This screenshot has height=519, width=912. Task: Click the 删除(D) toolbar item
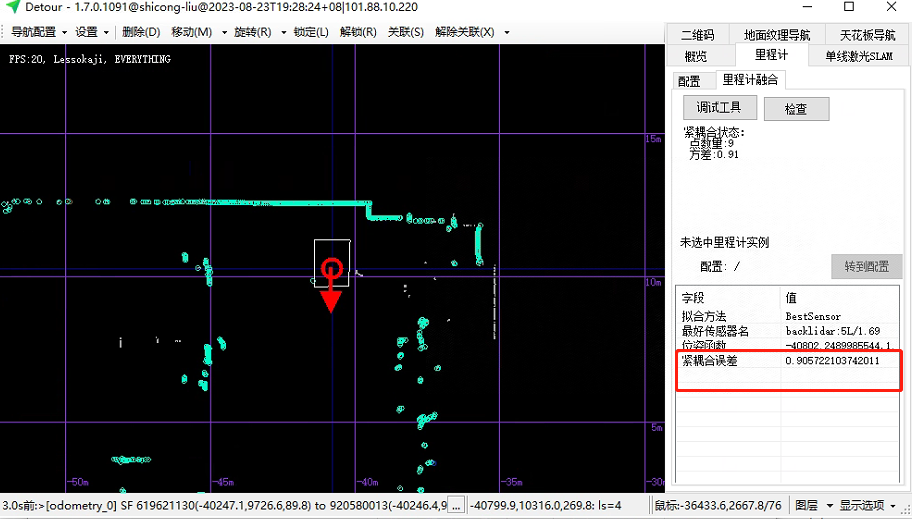tap(141, 32)
